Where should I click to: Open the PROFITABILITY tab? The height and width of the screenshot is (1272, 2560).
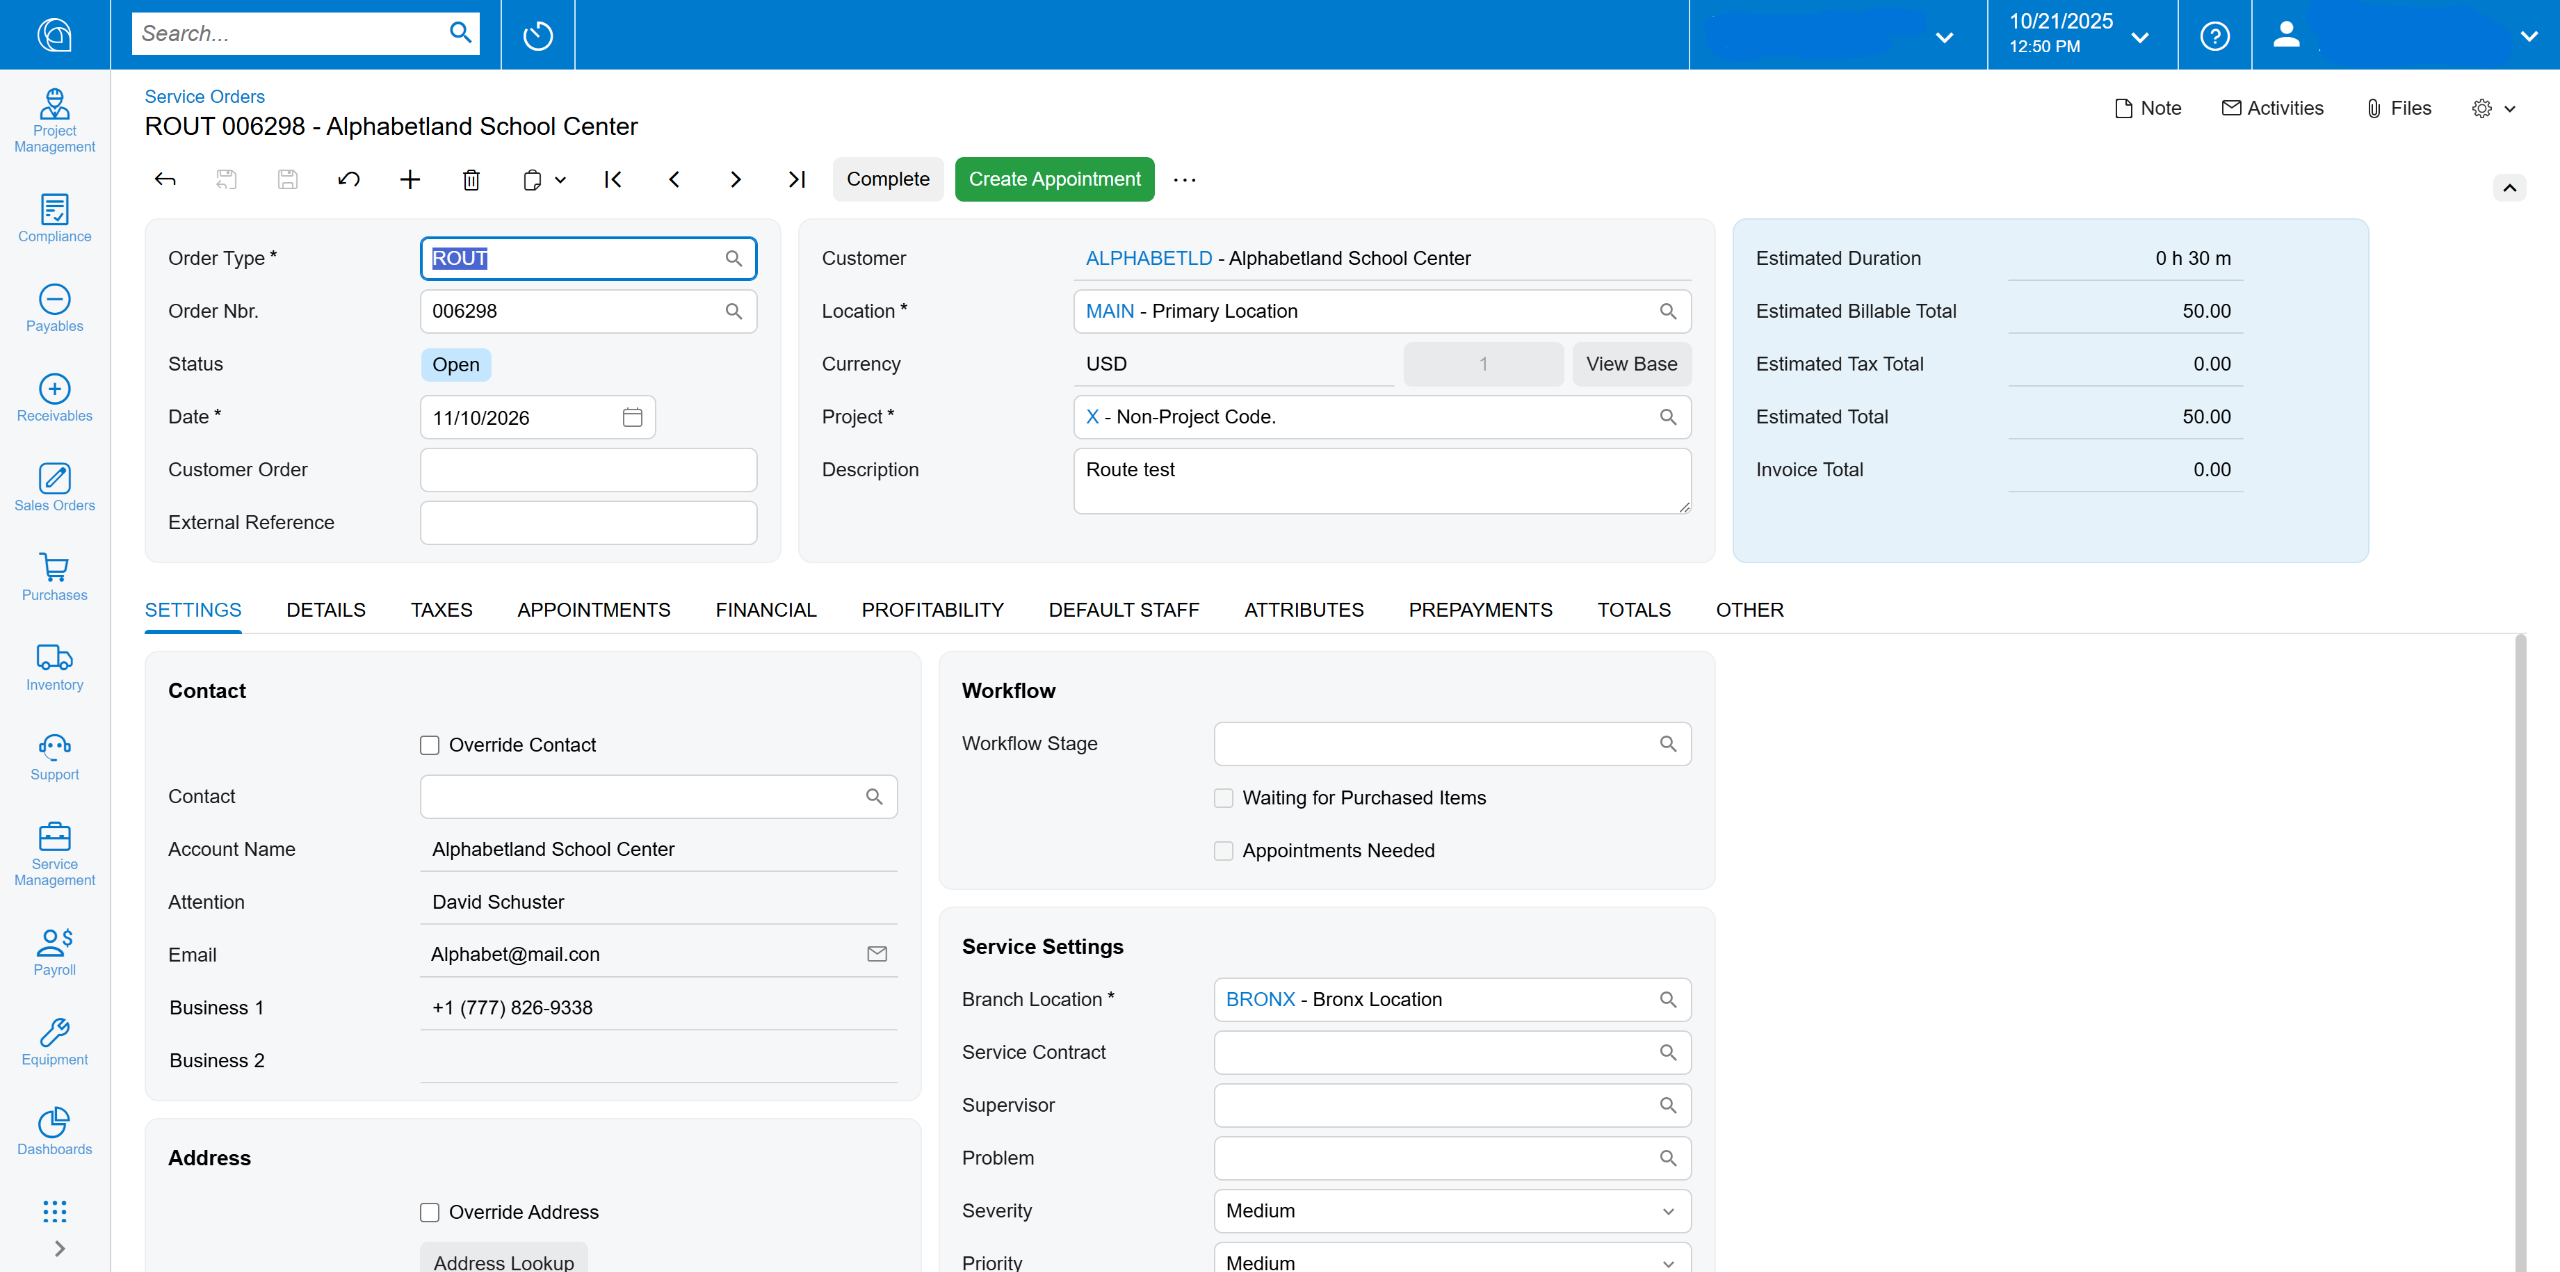[932, 610]
